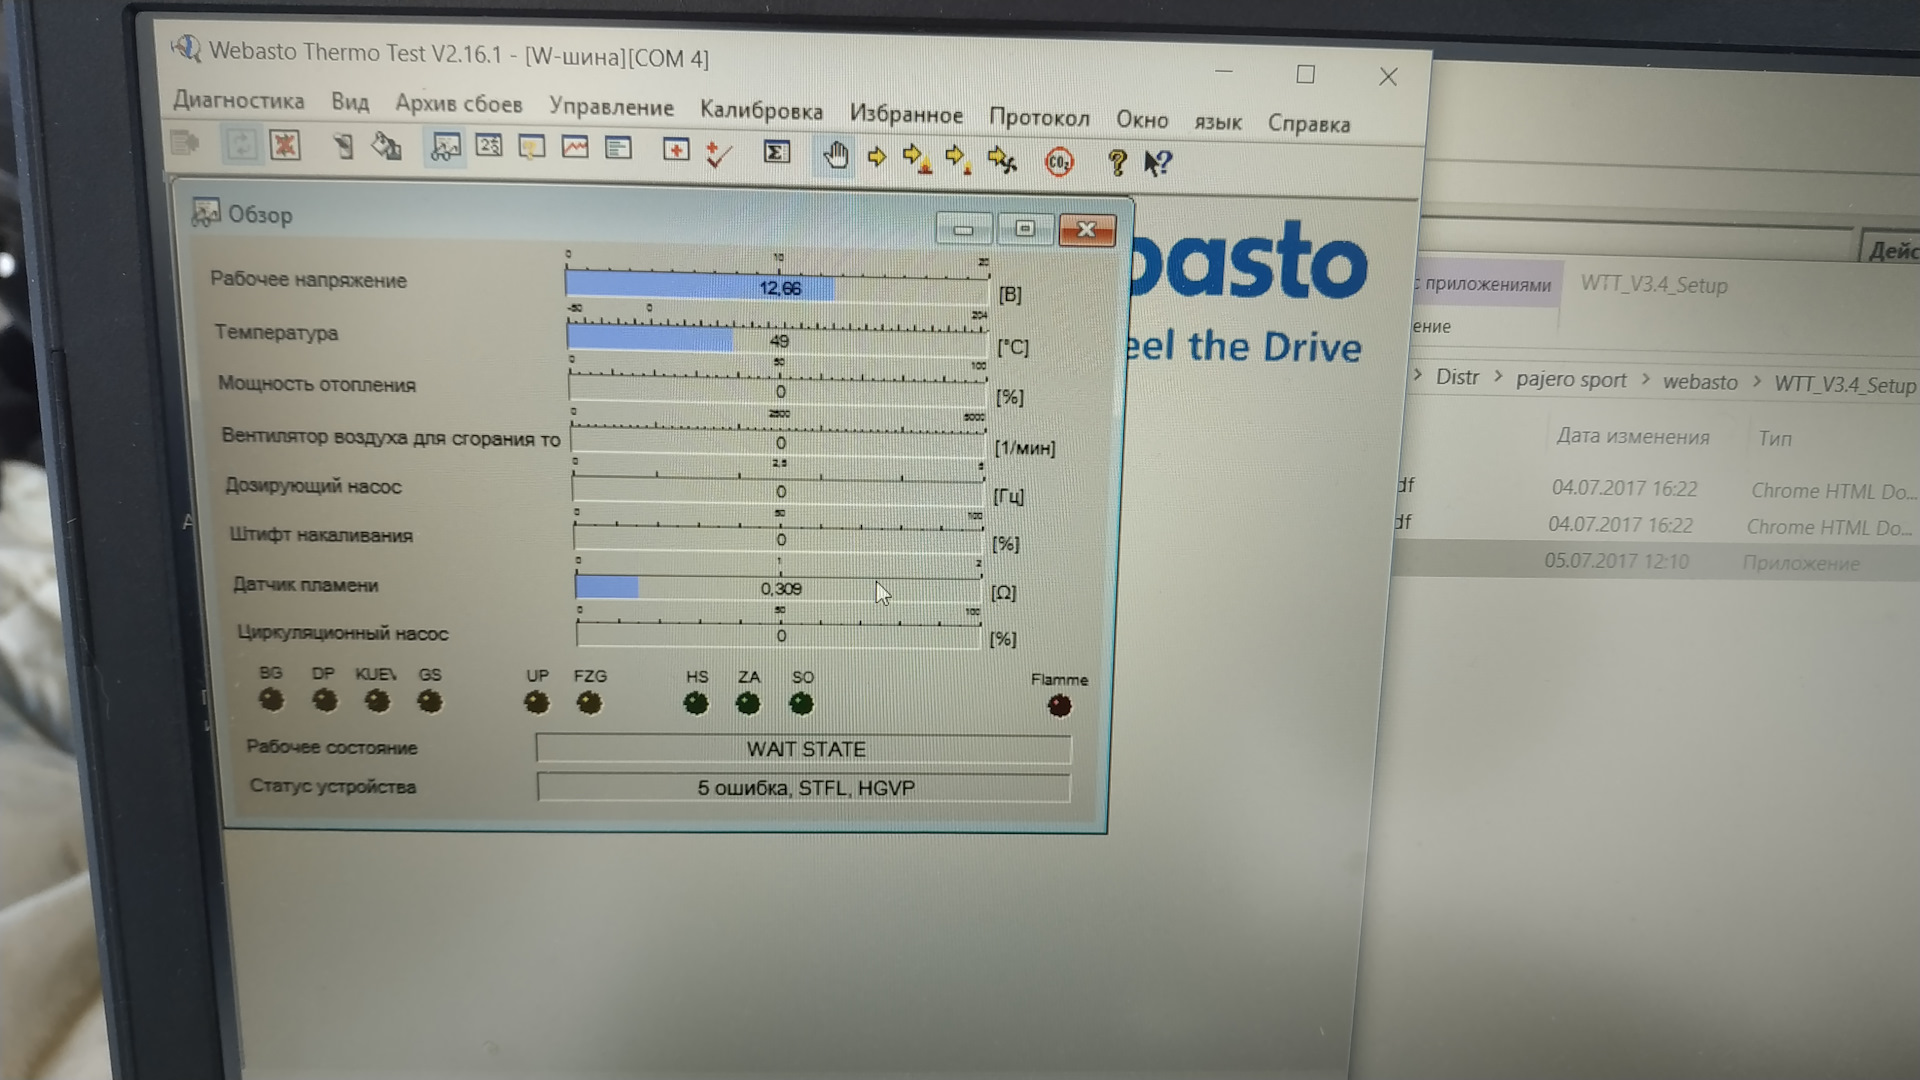
Task: Open the Управление menu
Action: pyautogui.click(x=611, y=107)
